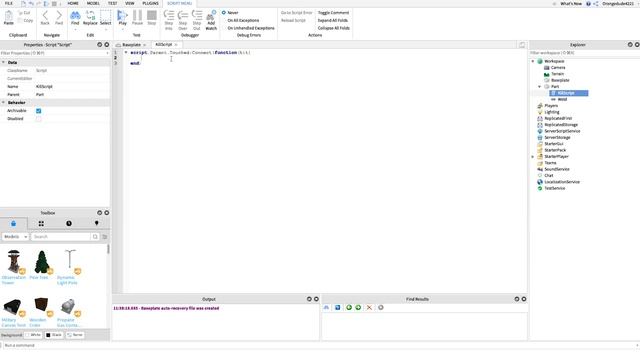
Task: Open the Play dropdown arrow
Action: (x=122, y=30)
